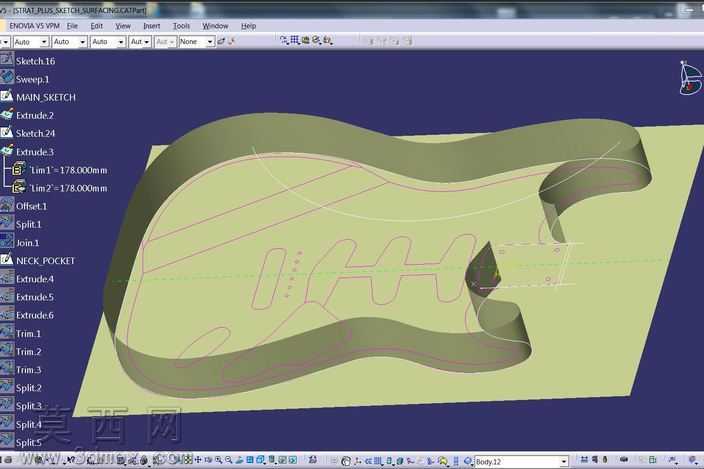Click the Offset.1 feature icon
Viewport: 704px width, 469px height.
click(7, 205)
